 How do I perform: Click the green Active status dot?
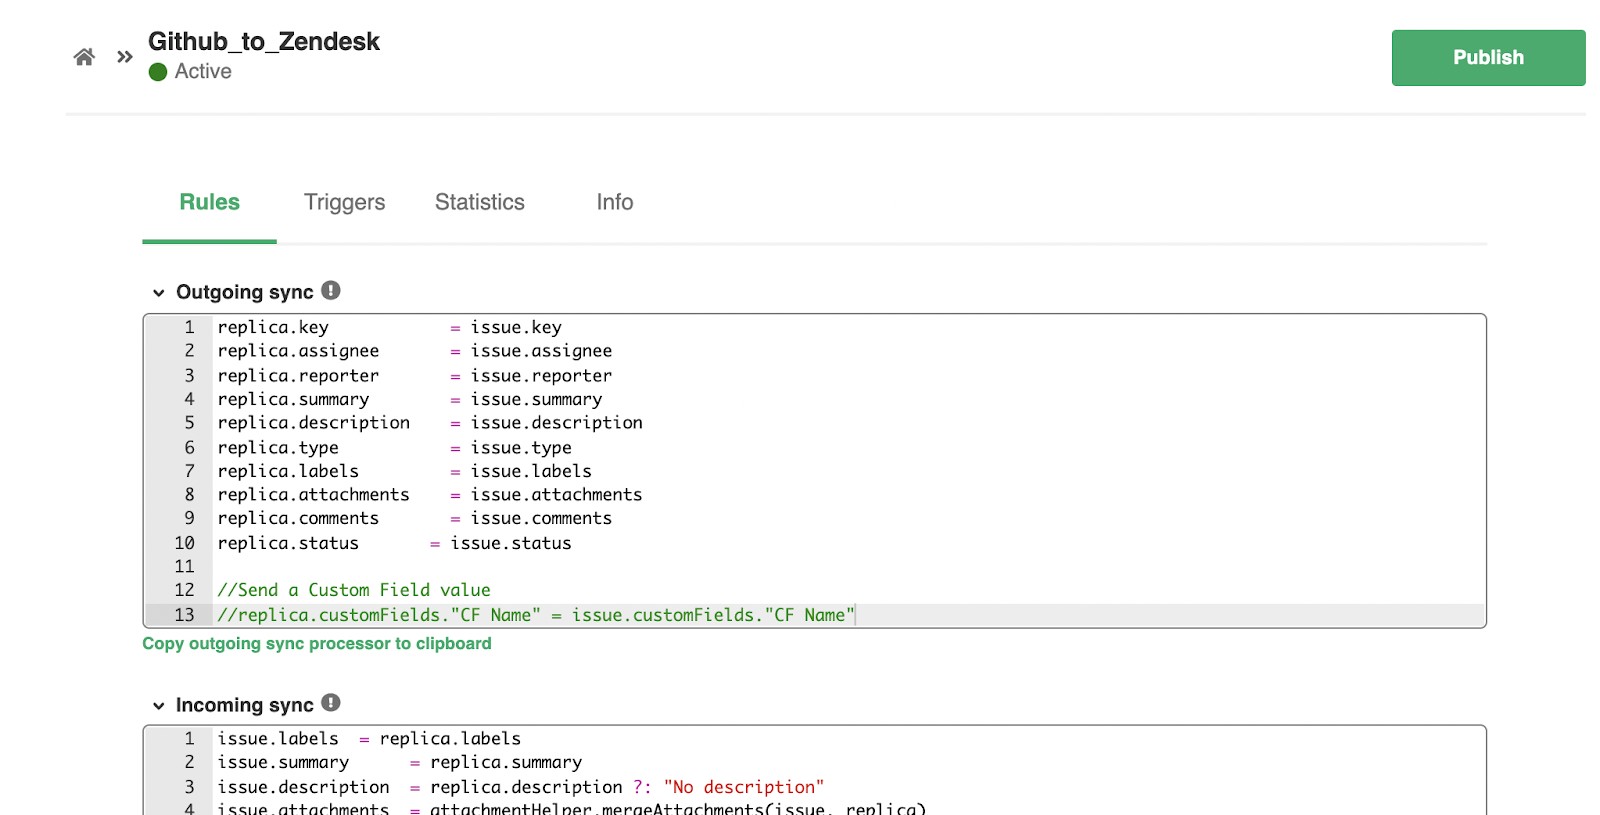[x=158, y=72]
